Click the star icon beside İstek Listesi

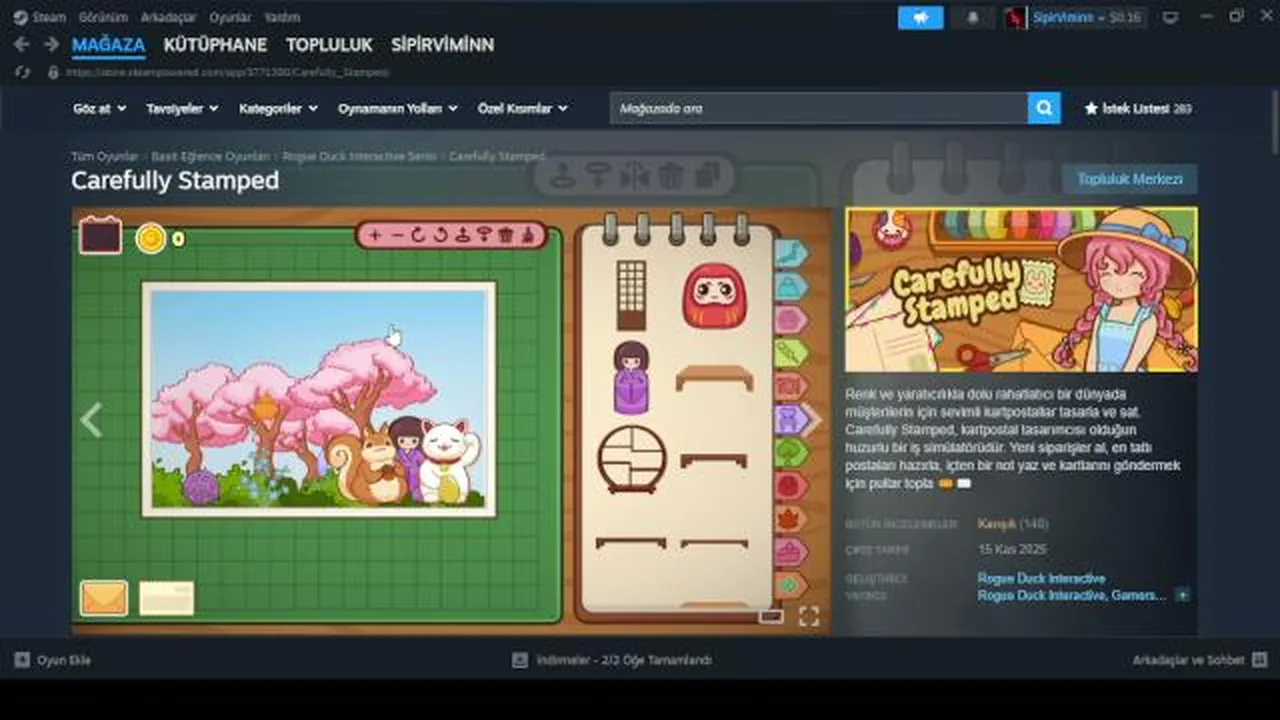tap(1091, 108)
